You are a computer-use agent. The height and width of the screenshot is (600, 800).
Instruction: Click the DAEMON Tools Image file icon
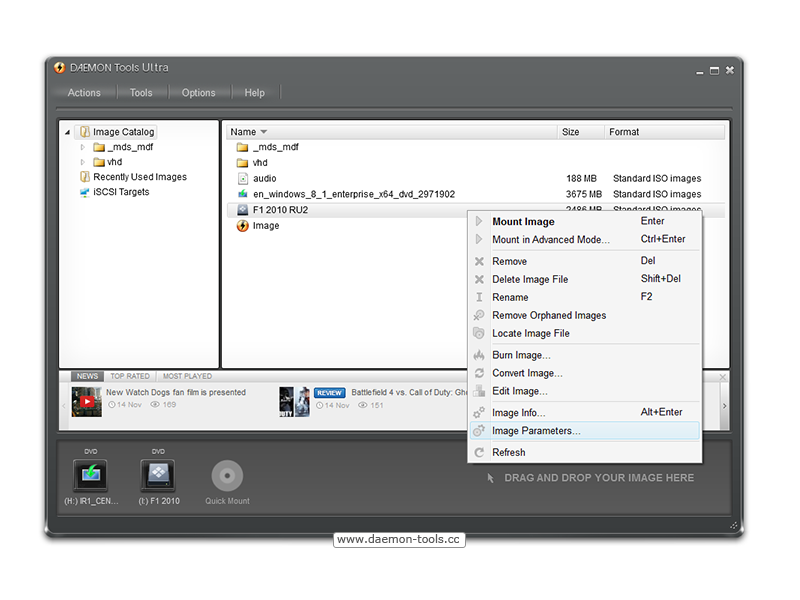coord(242,226)
